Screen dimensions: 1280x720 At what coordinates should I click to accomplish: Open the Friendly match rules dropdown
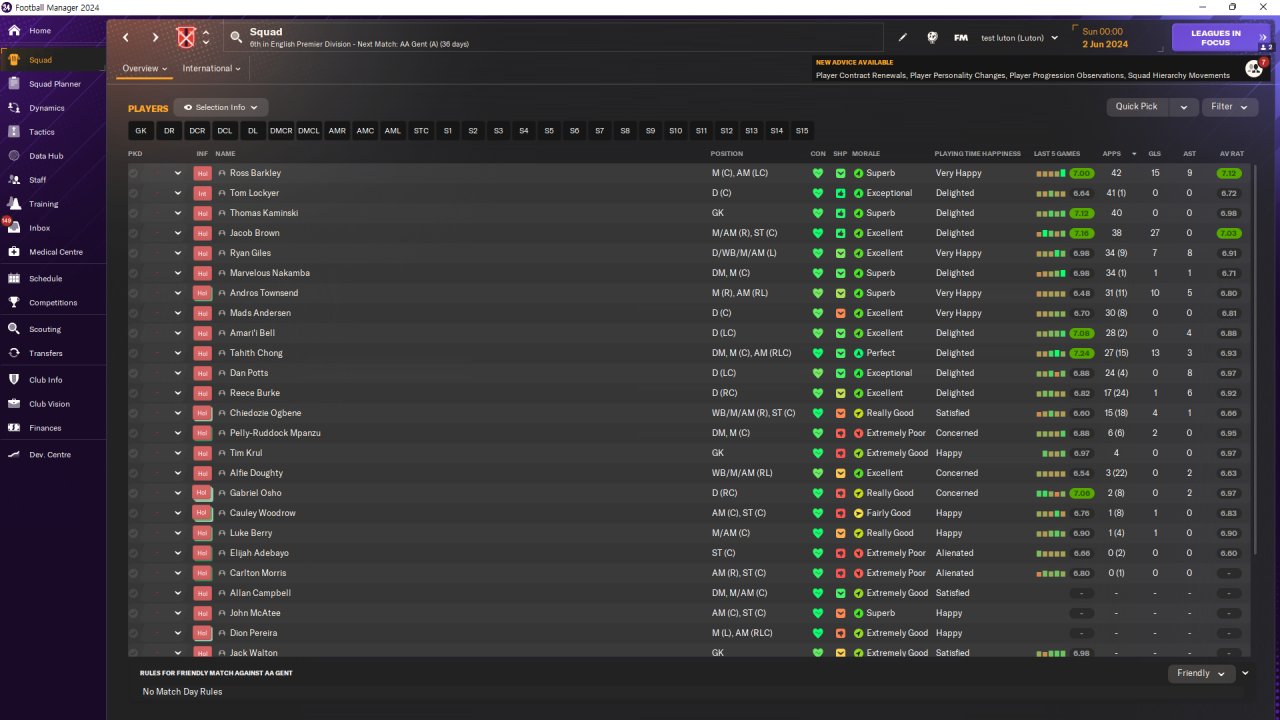pos(1201,674)
